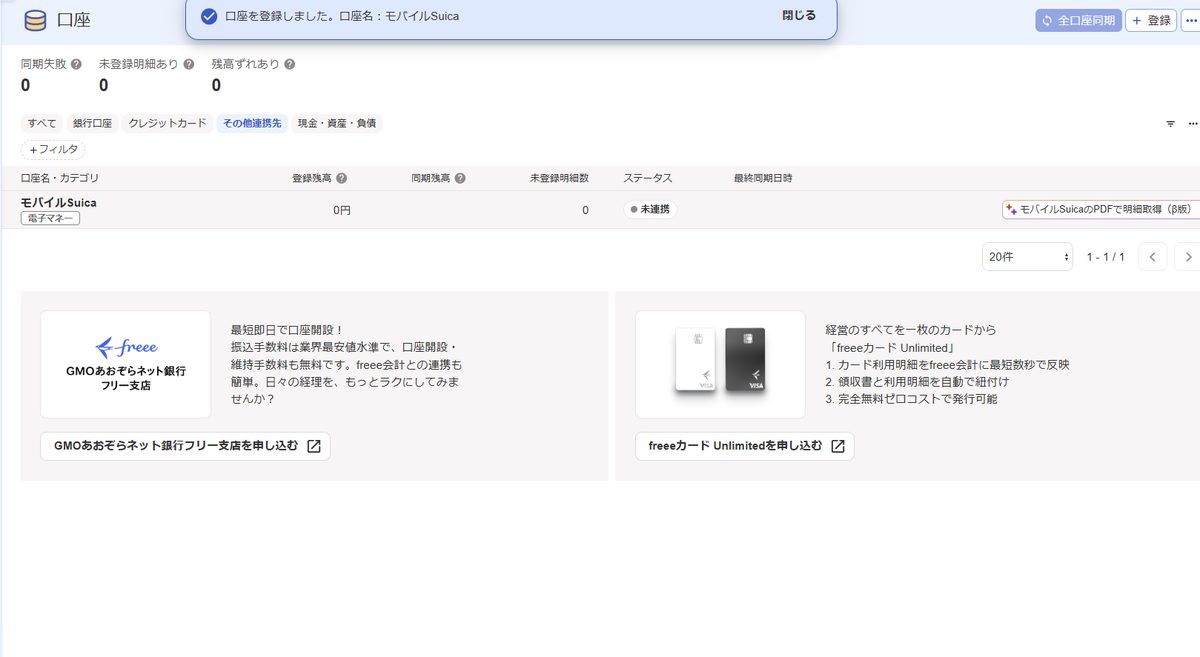Screen dimensions: 1200x657
Task: Click GMOあおぞらネット銀行フリー支店を申し込む link button
Action: tap(185, 446)
